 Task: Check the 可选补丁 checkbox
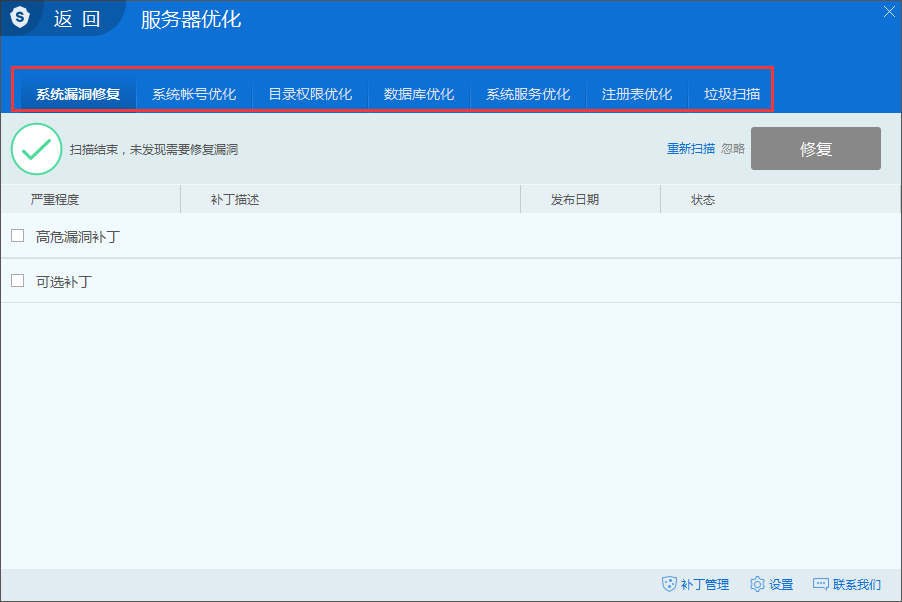click(x=17, y=281)
